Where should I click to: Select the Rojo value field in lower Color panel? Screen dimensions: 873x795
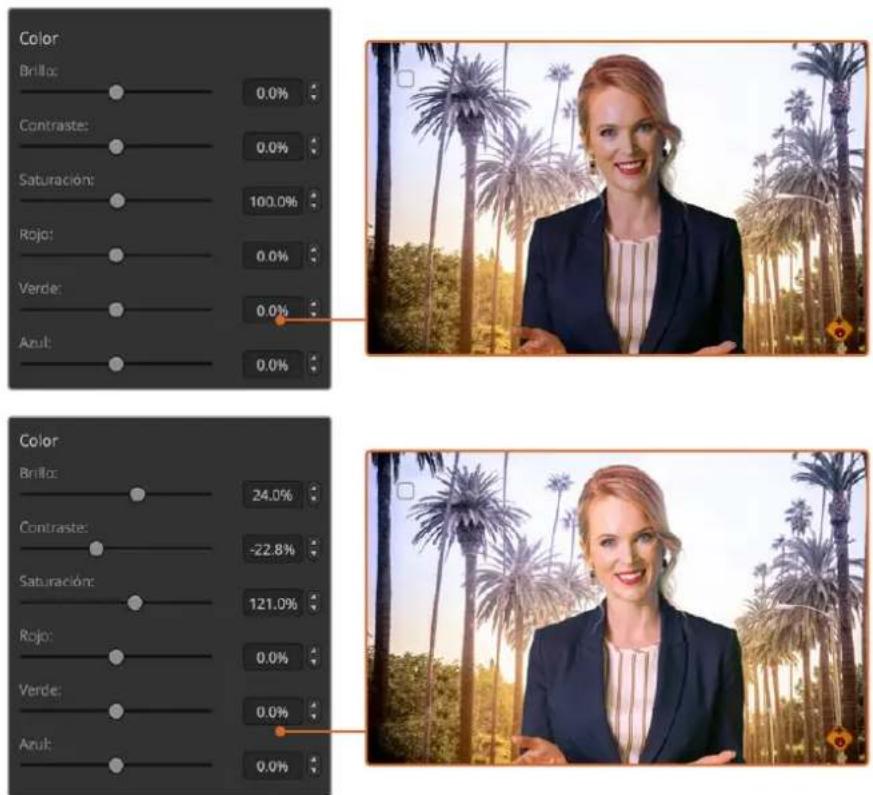[273, 658]
